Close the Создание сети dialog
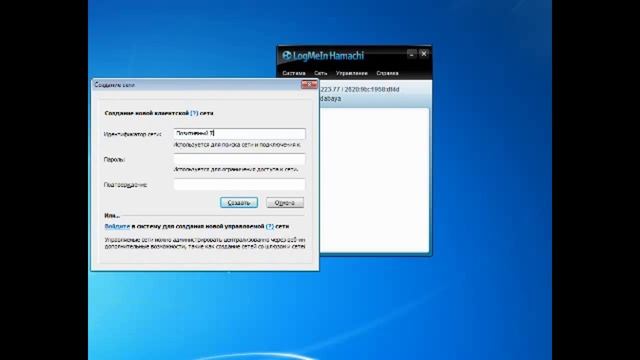Image resolution: width=640 pixels, height=360 pixels. tap(309, 84)
